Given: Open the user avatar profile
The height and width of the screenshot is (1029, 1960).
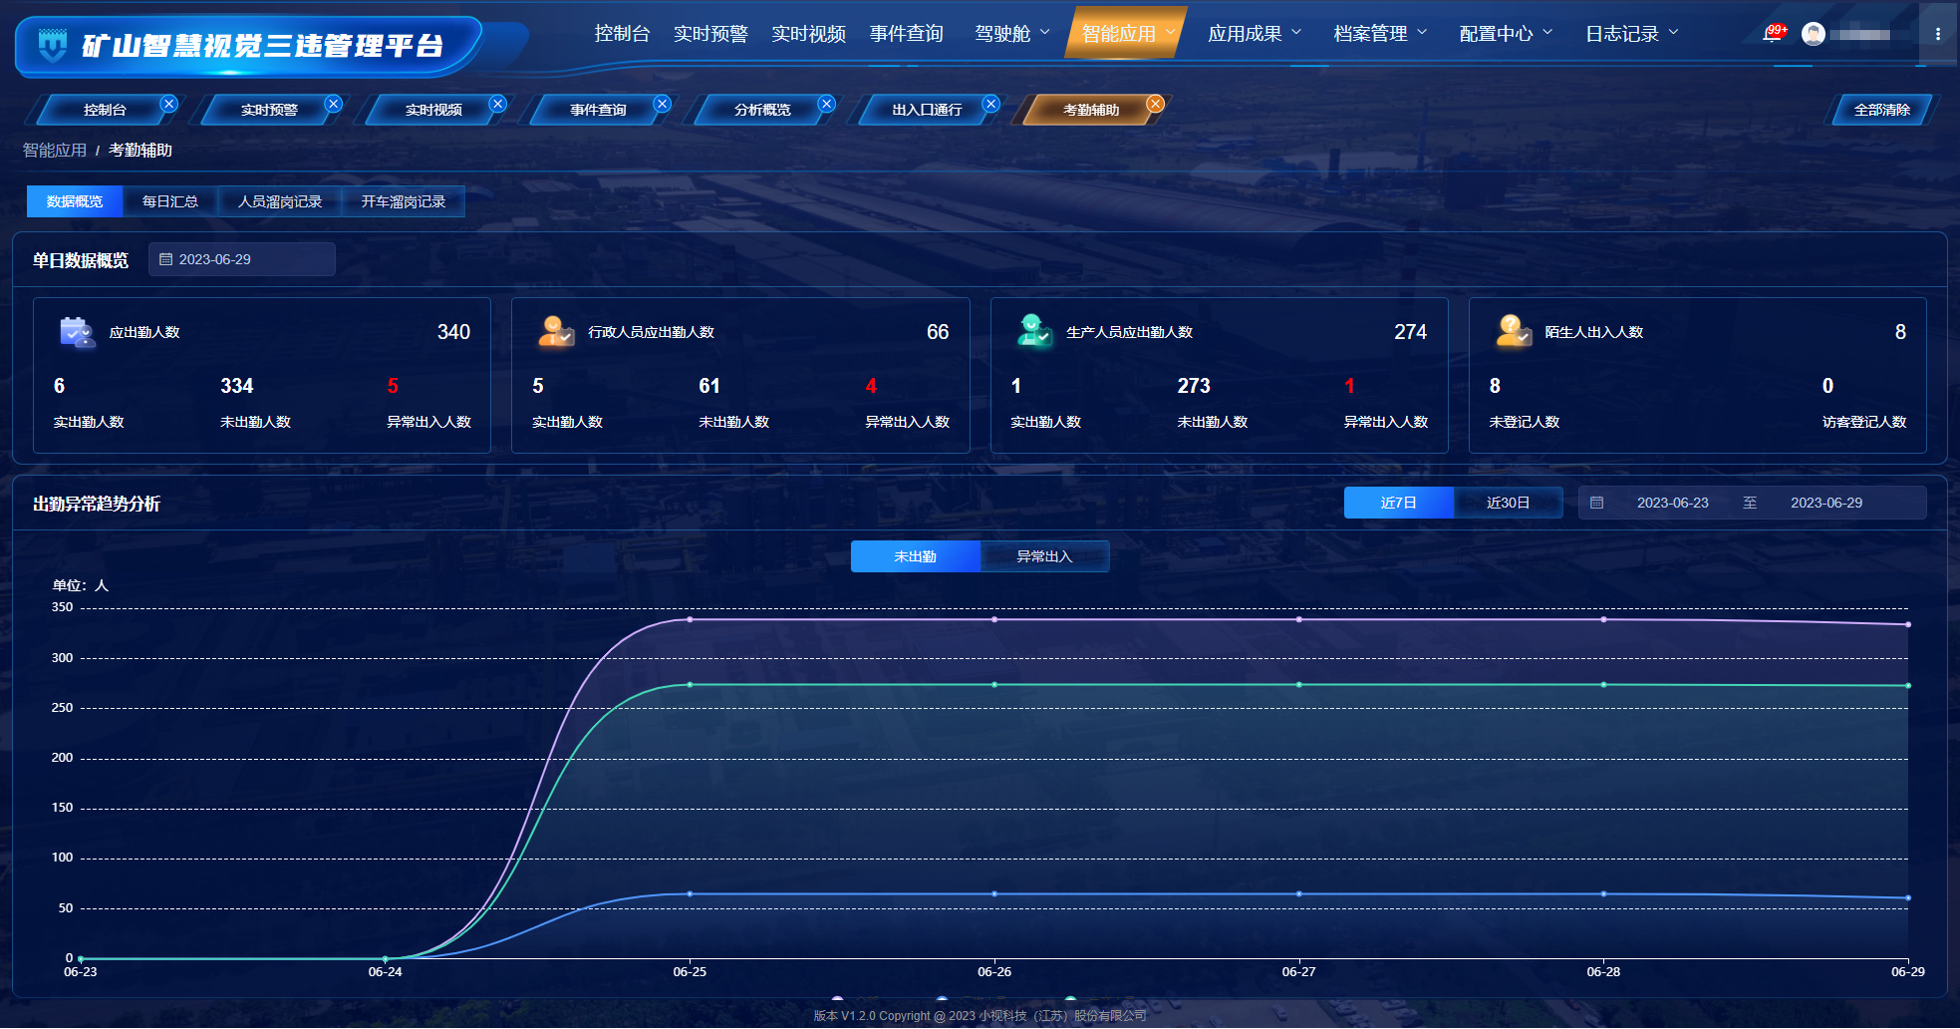Looking at the screenshot, I should (1812, 34).
